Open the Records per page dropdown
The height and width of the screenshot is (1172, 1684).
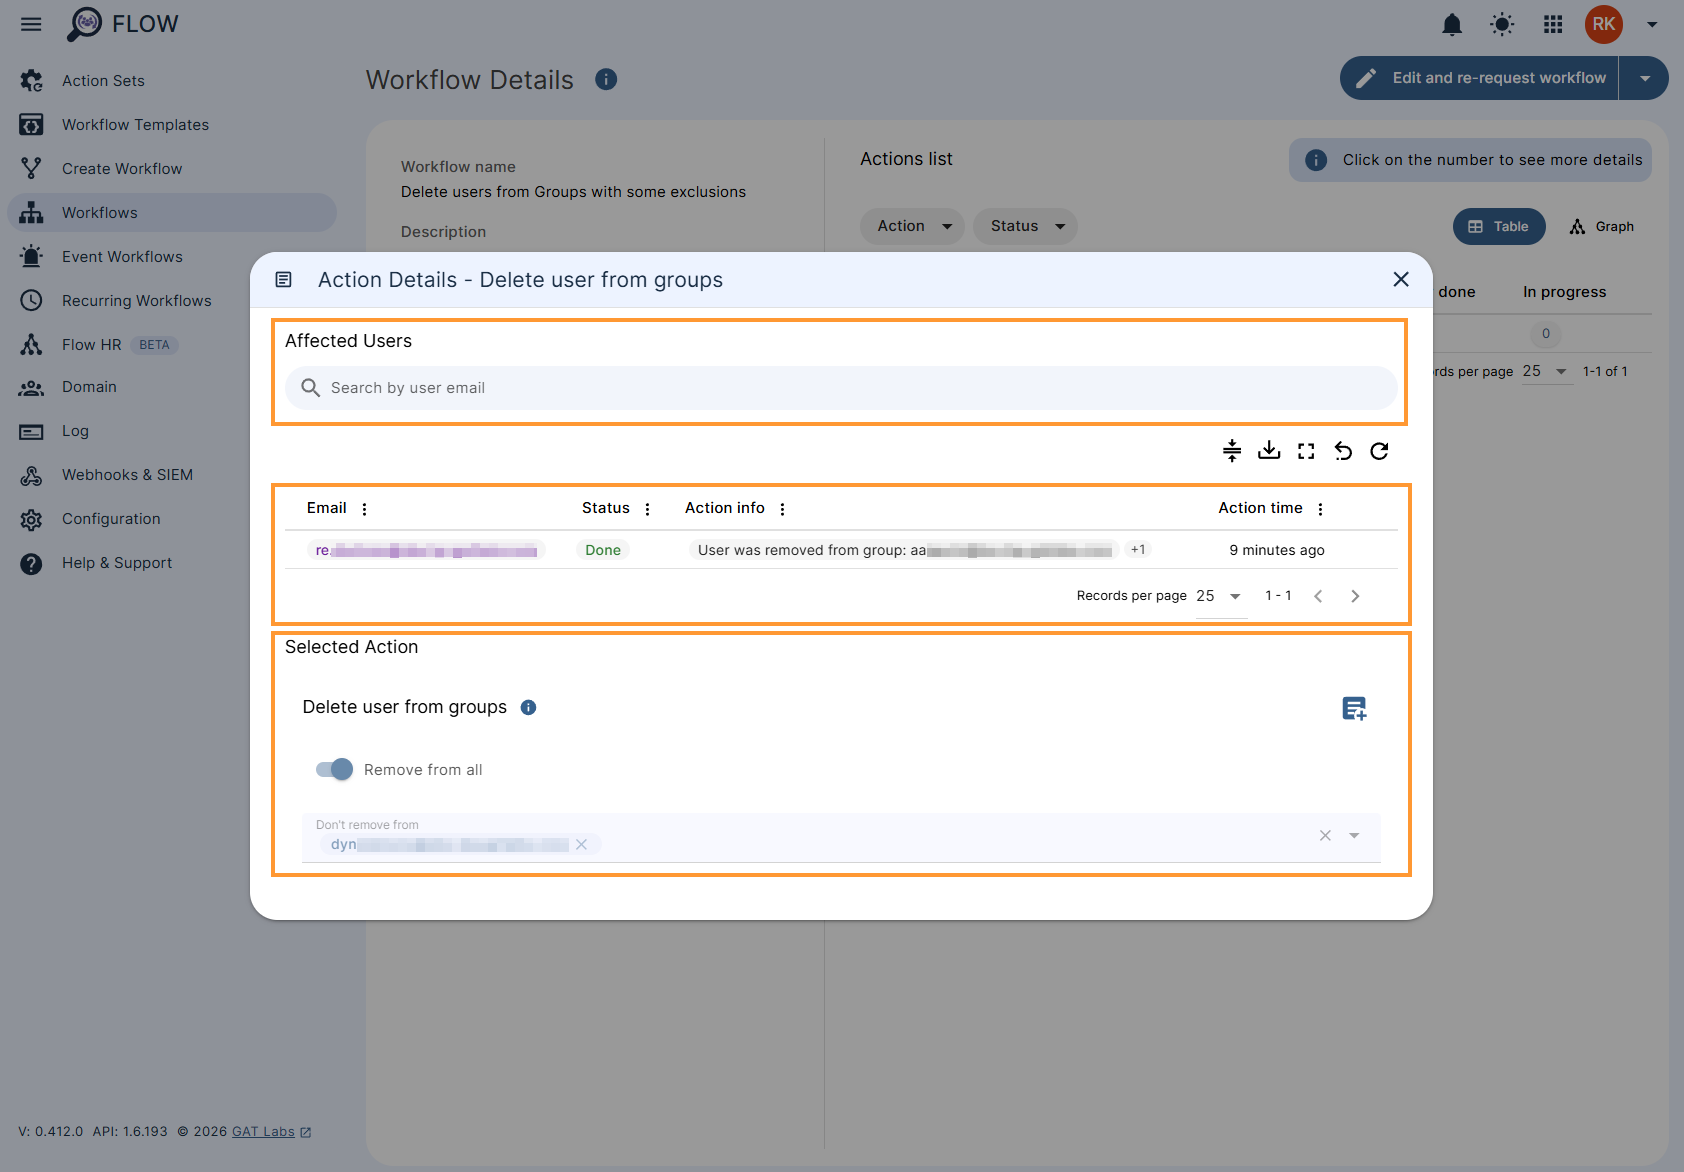(x=1221, y=595)
